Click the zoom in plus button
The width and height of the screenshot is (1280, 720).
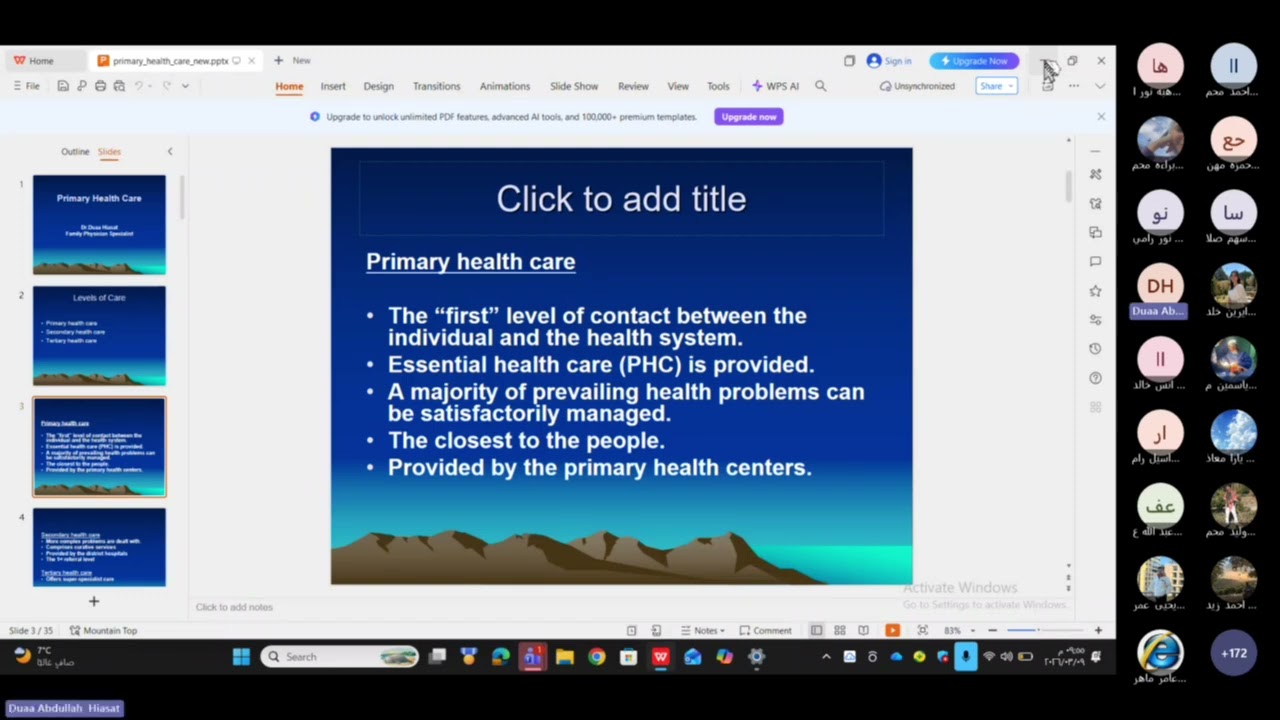(1098, 630)
